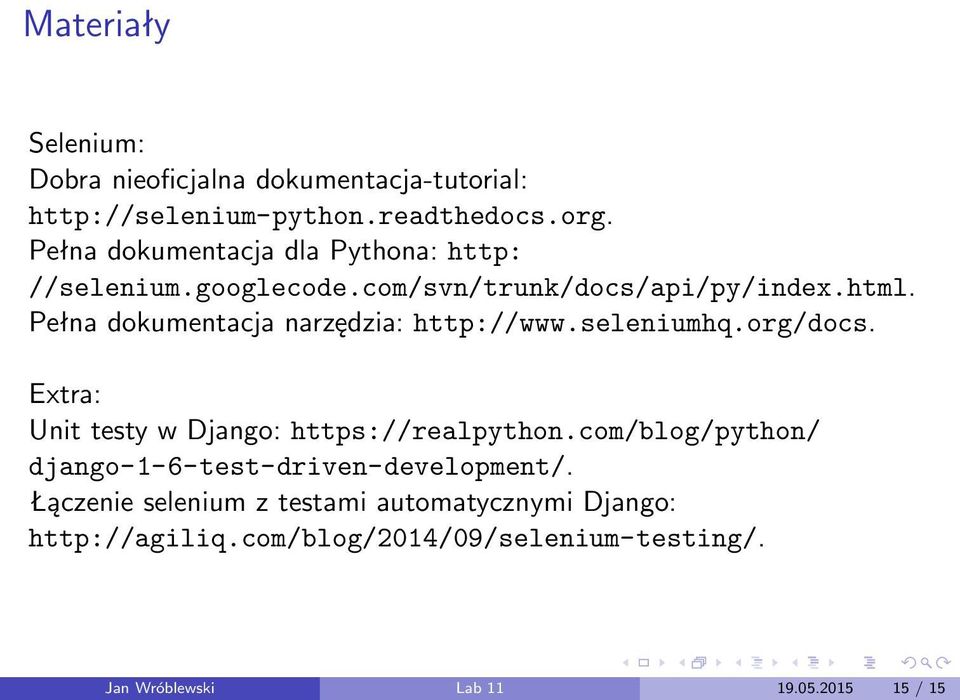
Task: Click the slide rectangle icon in navigation bar
Action: coord(643,663)
